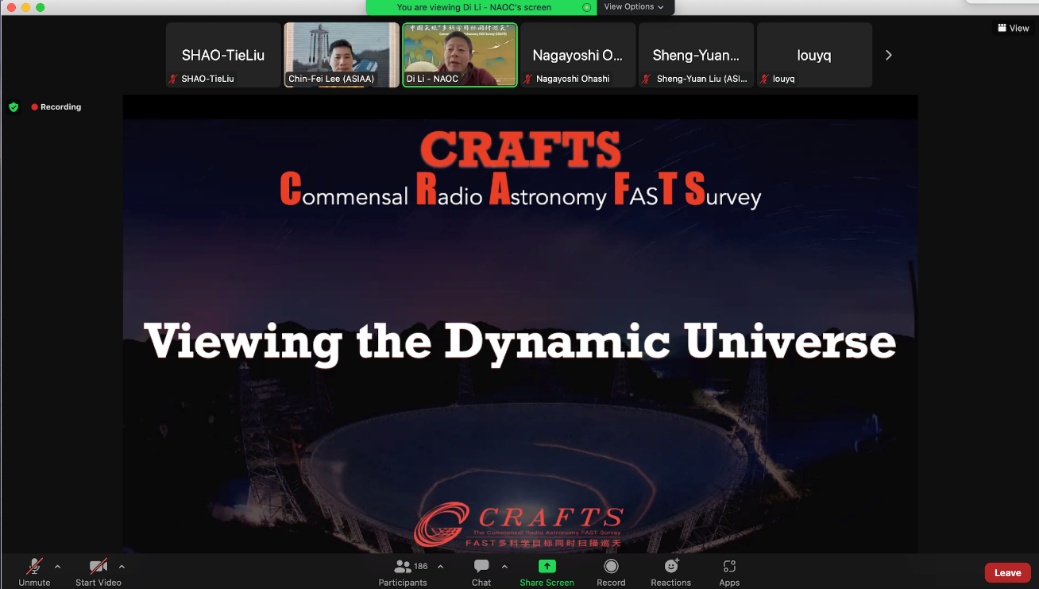Image resolution: width=1039 pixels, height=589 pixels.
Task: Select Nagayoshi Ohashi participant tile
Action: point(578,55)
